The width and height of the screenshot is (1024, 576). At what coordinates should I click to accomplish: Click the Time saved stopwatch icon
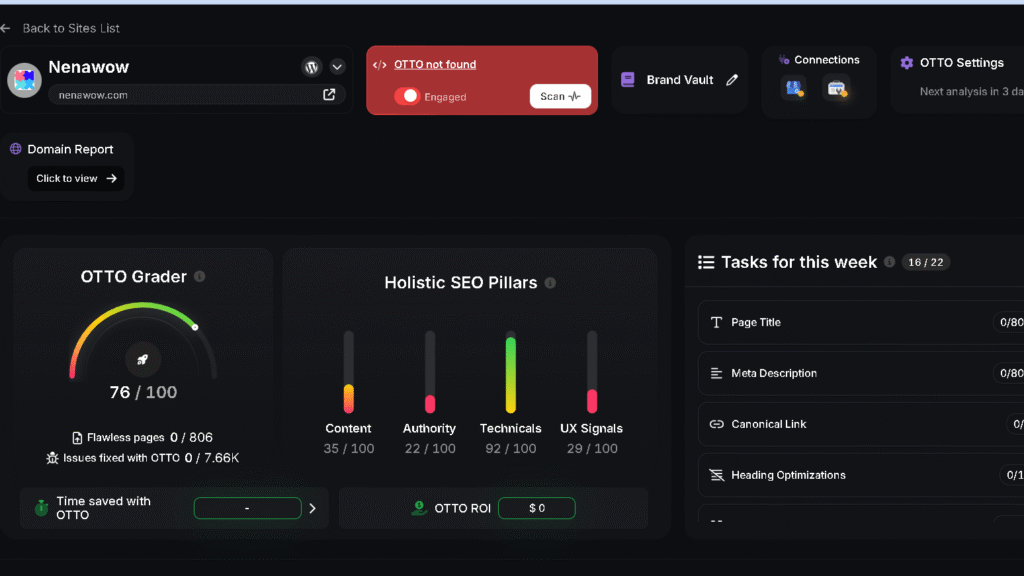click(x=41, y=507)
